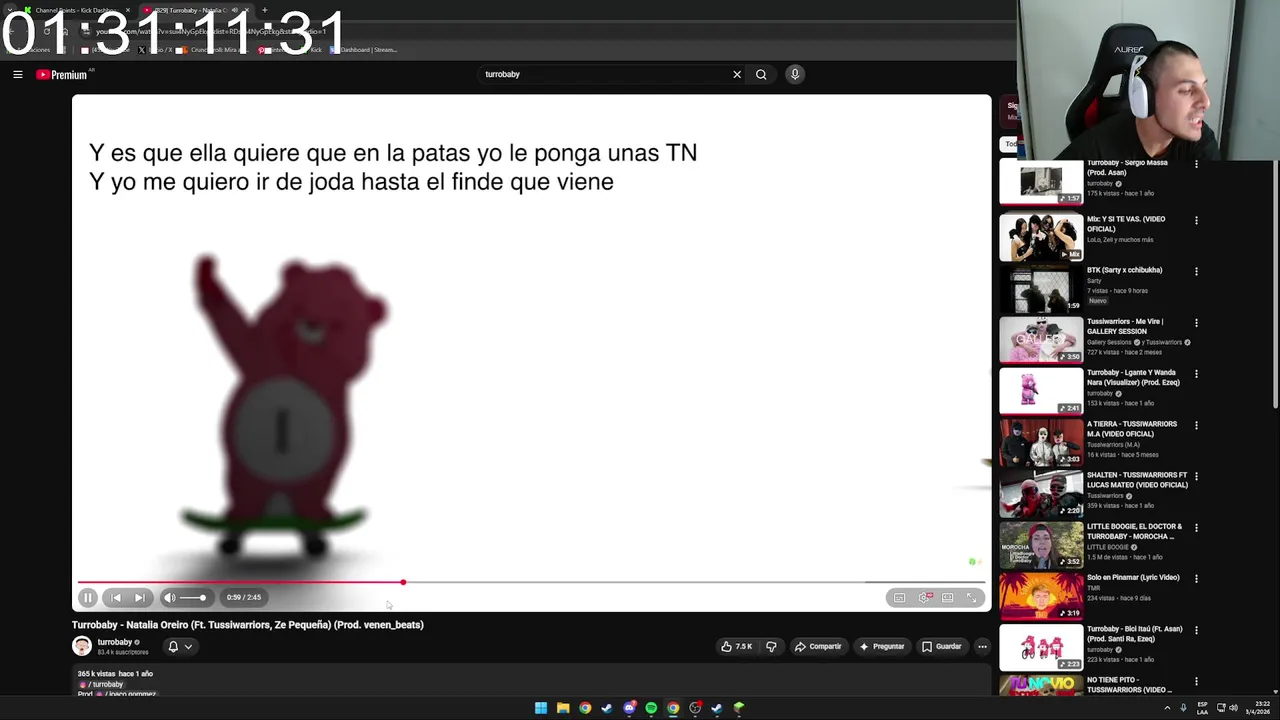
Task: Open a new browser tab
Action: point(264,10)
